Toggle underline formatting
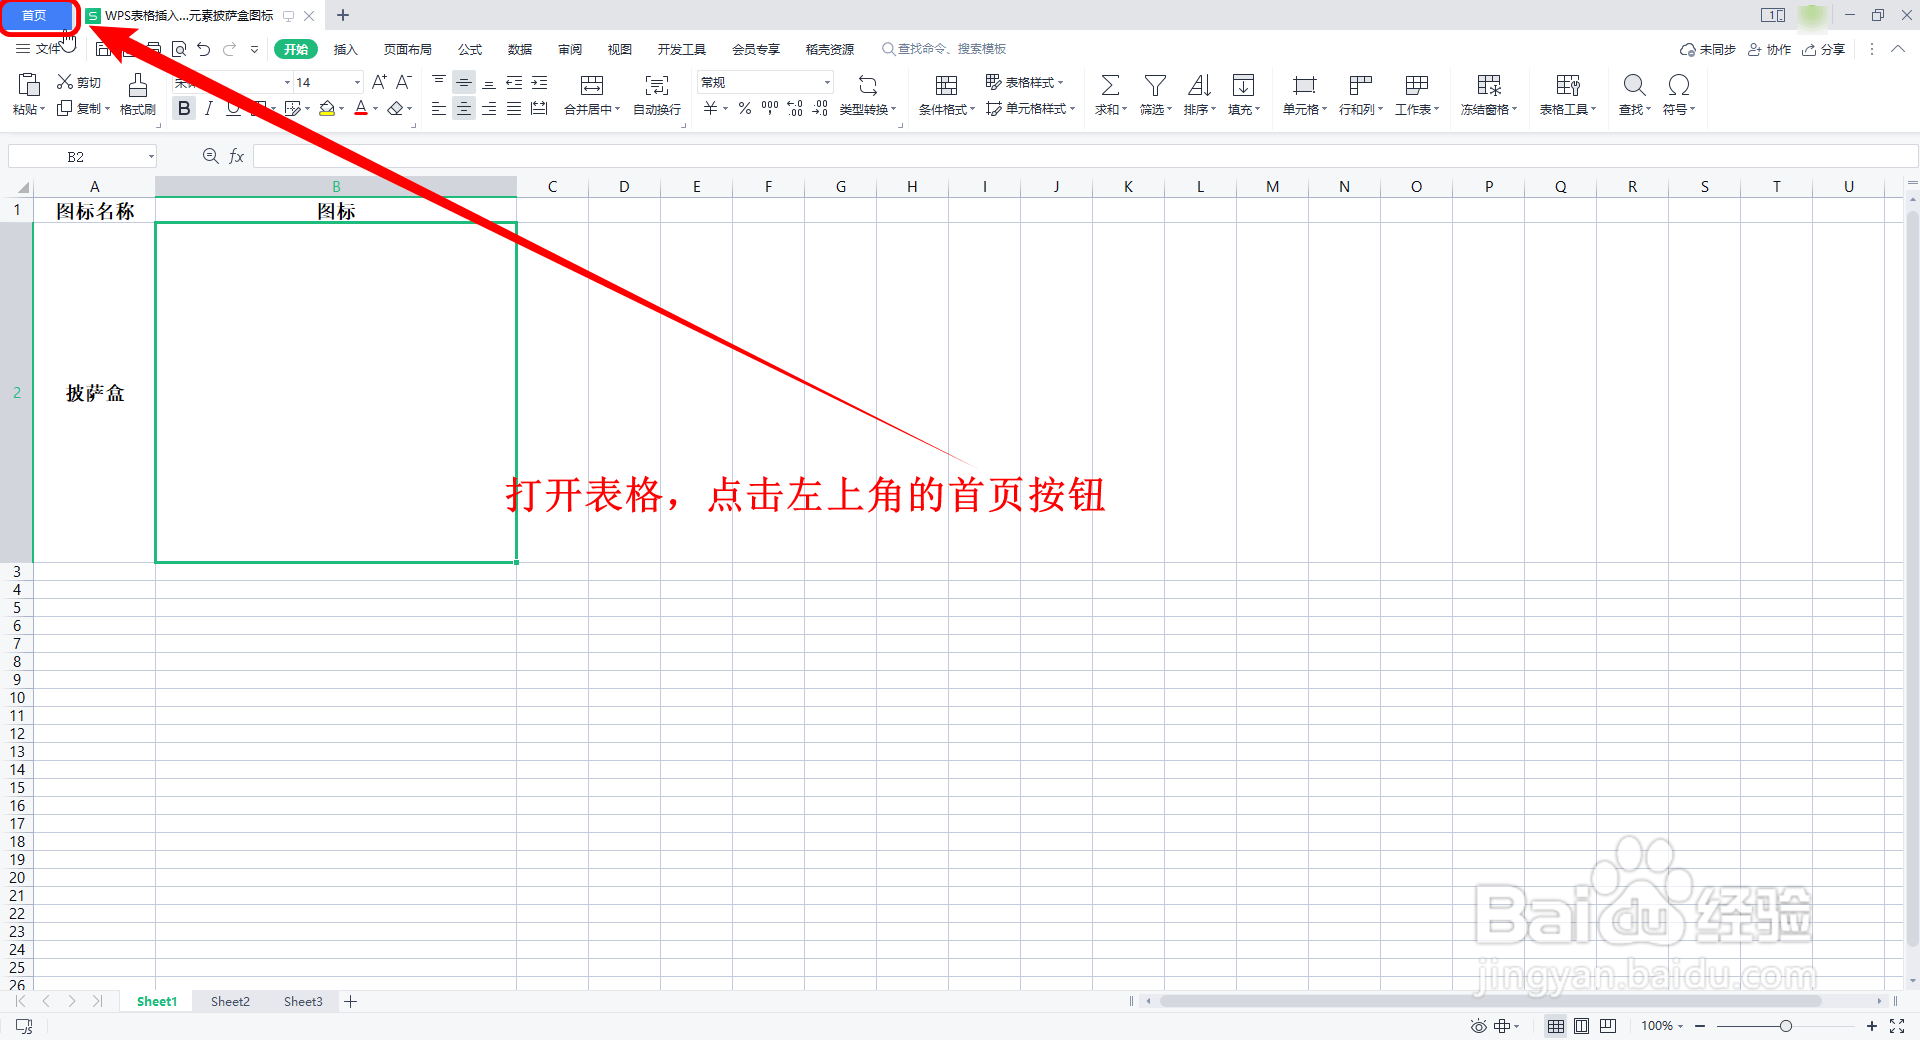This screenshot has width=1920, height=1040. coord(232,108)
